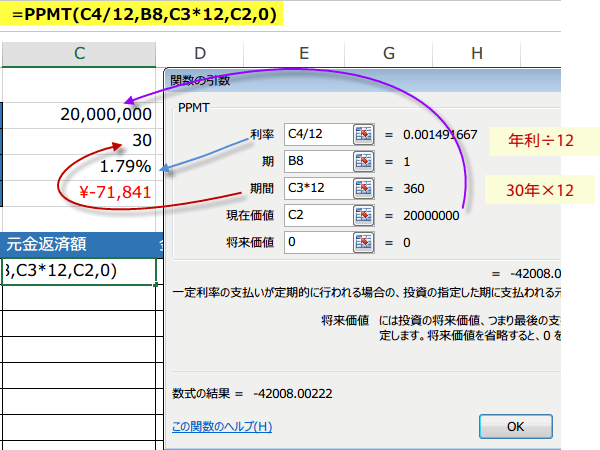This screenshot has width=600, height=450.
Task: Select column D header
Action: click(200, 54)
